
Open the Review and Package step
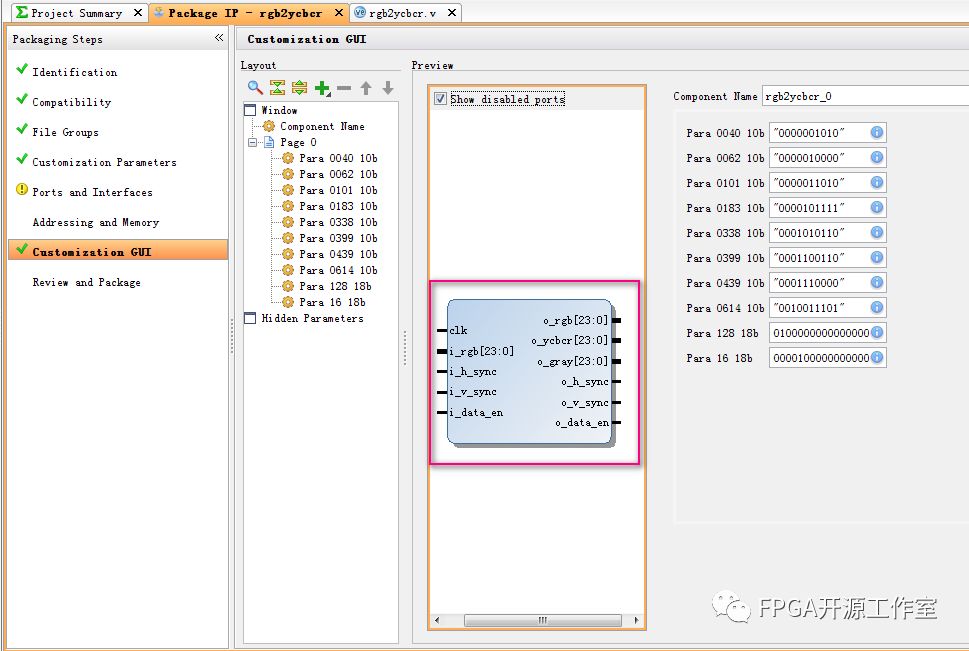click(86, 282)
